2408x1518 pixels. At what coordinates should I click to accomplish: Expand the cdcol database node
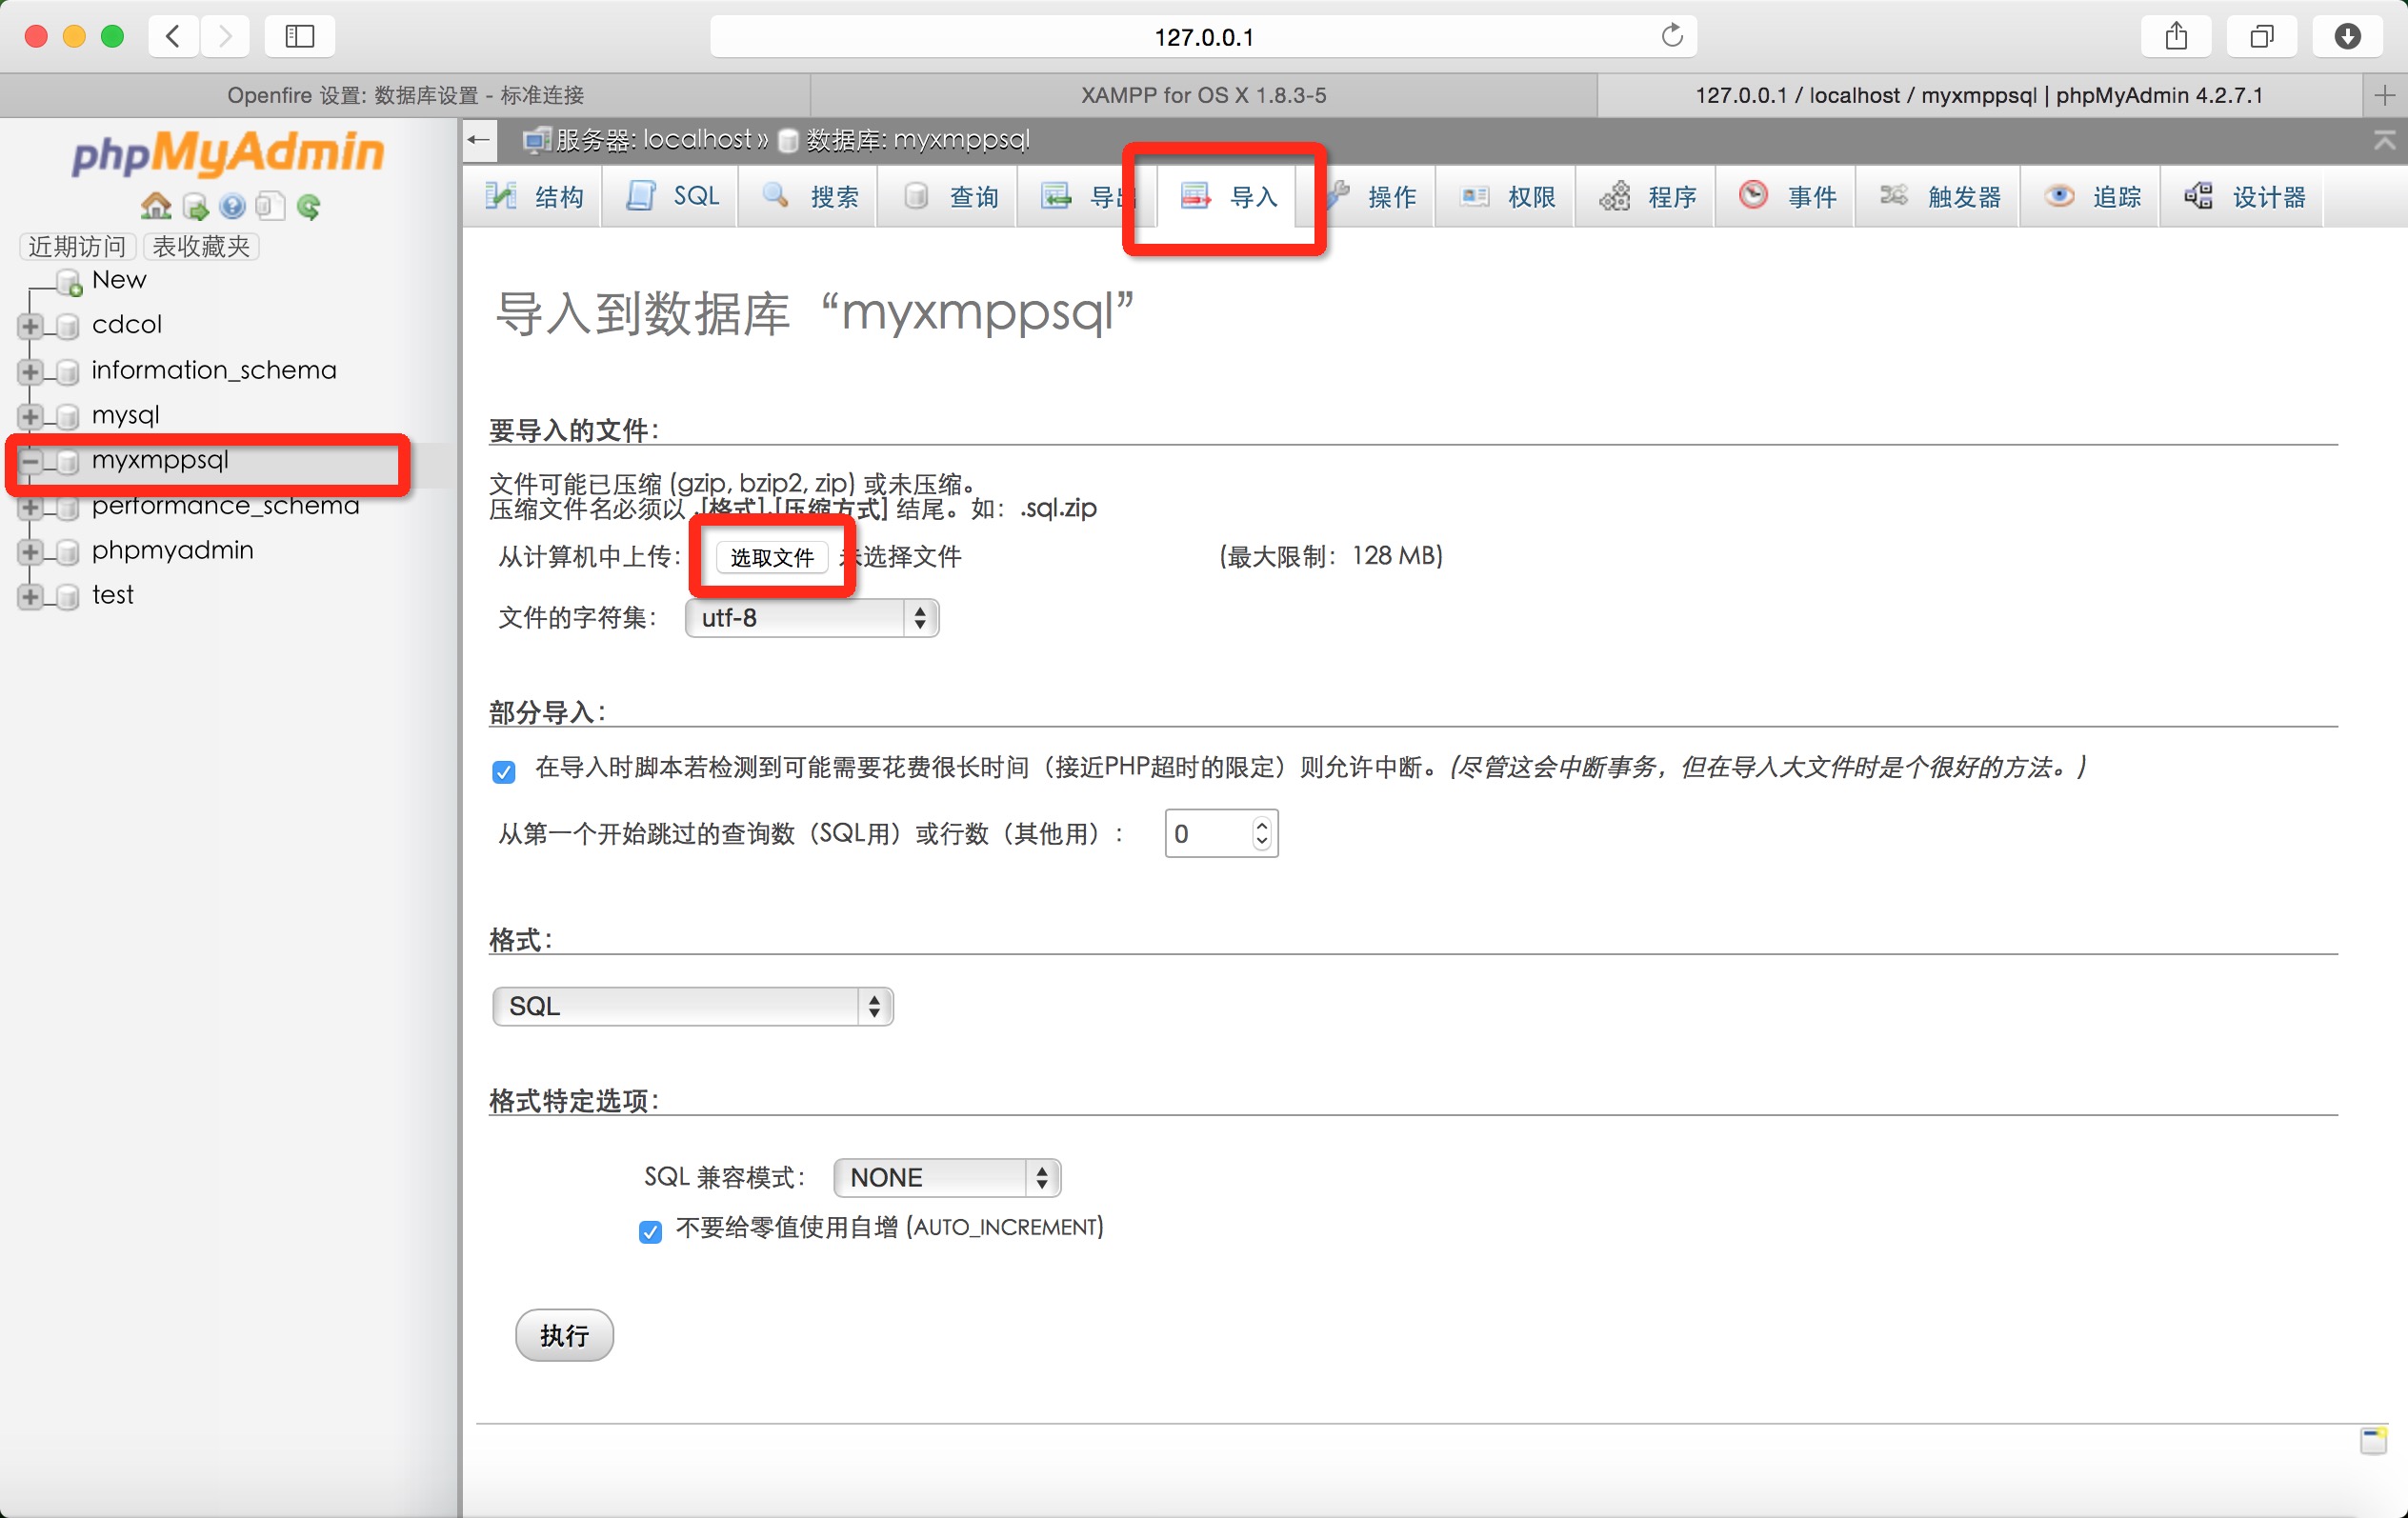point(30,326)
